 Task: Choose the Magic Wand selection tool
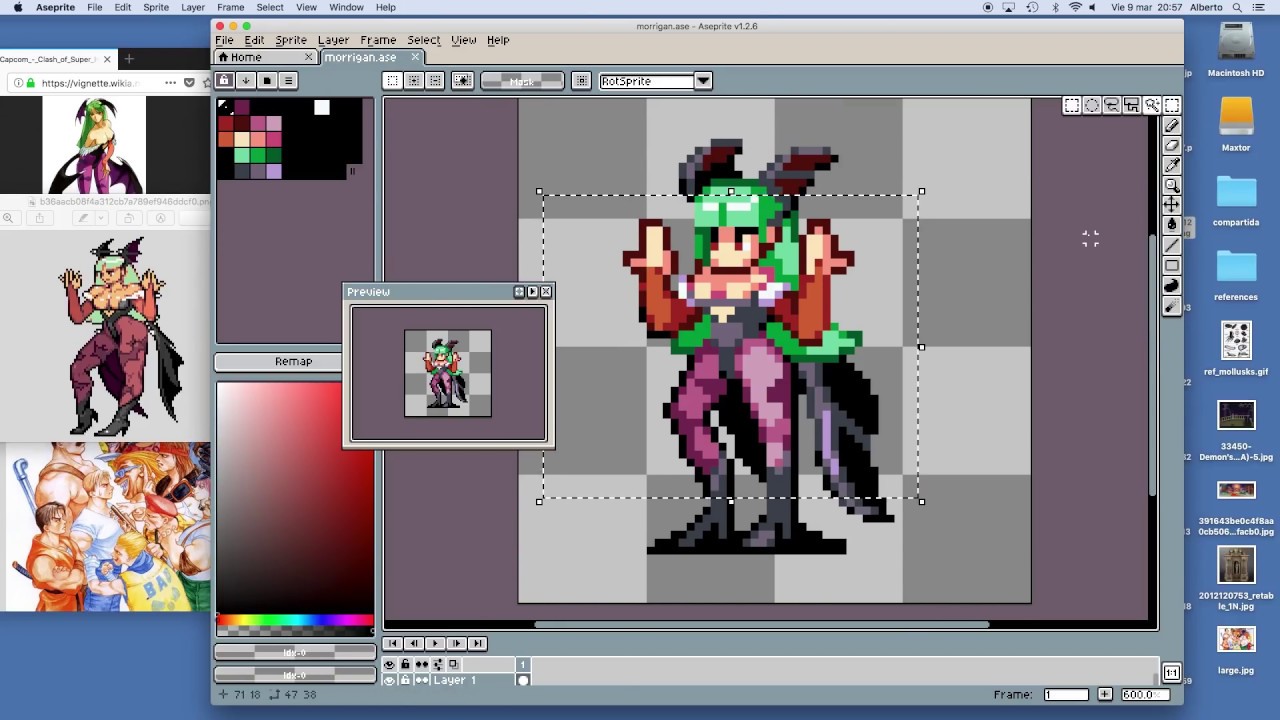click(x=1151, y=105)
